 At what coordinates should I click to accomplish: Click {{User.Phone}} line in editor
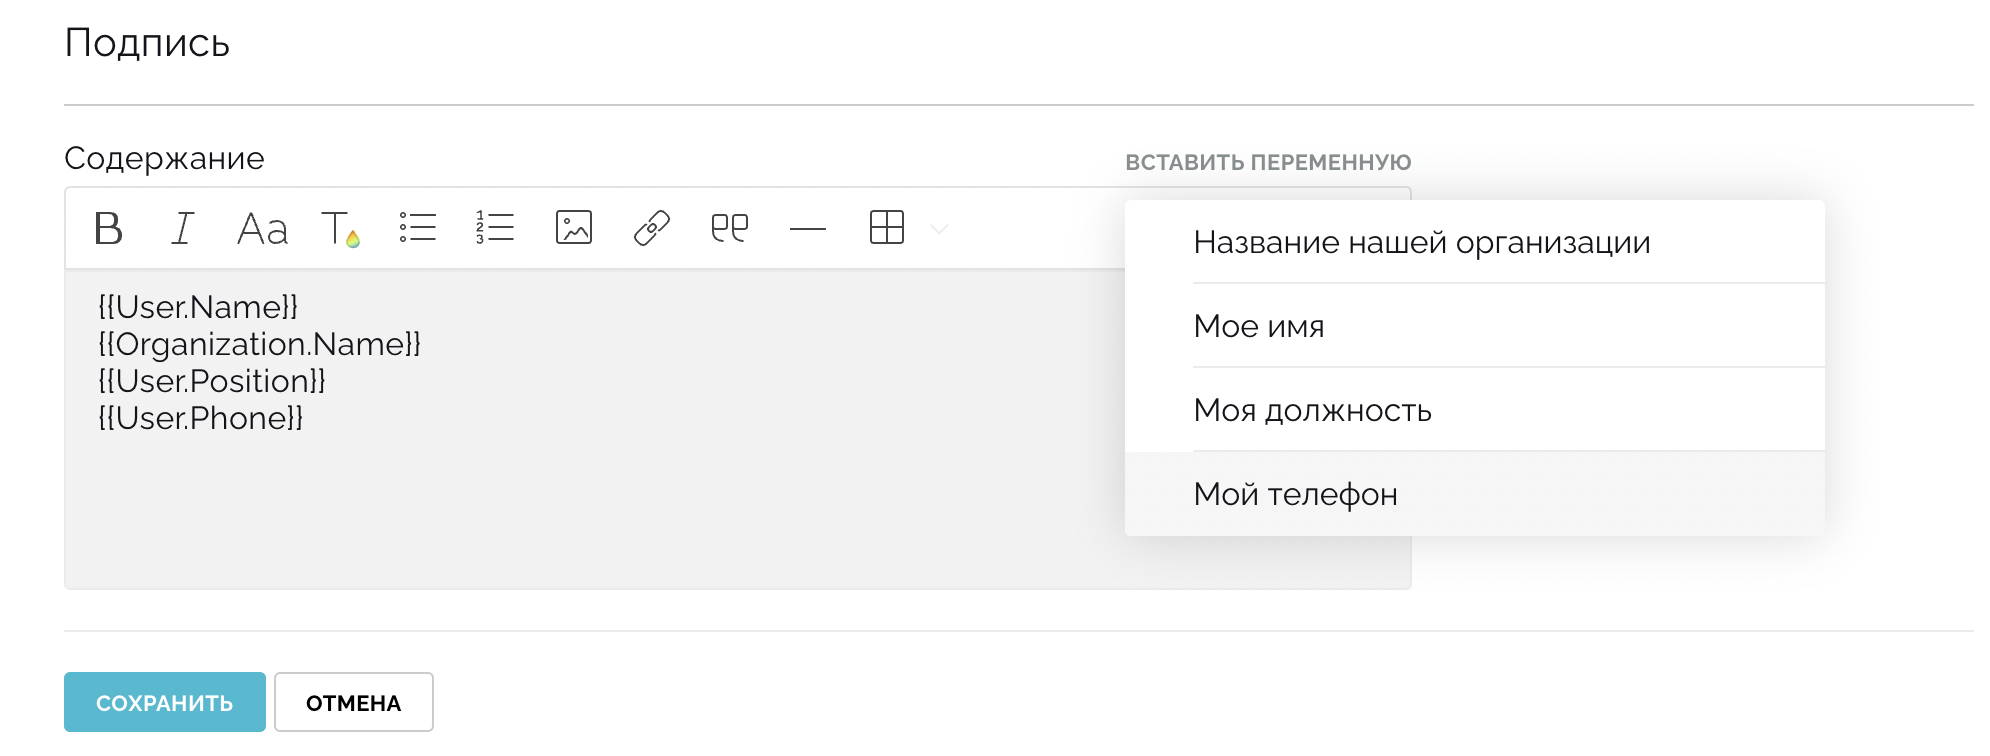pos(200,418)
